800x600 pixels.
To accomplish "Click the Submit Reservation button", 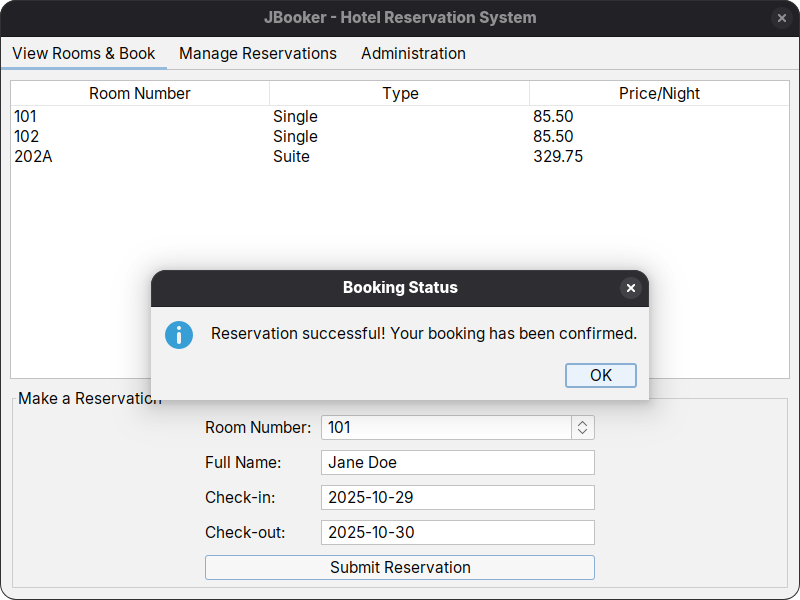I will pyautogui.click(x=399, y=567).
